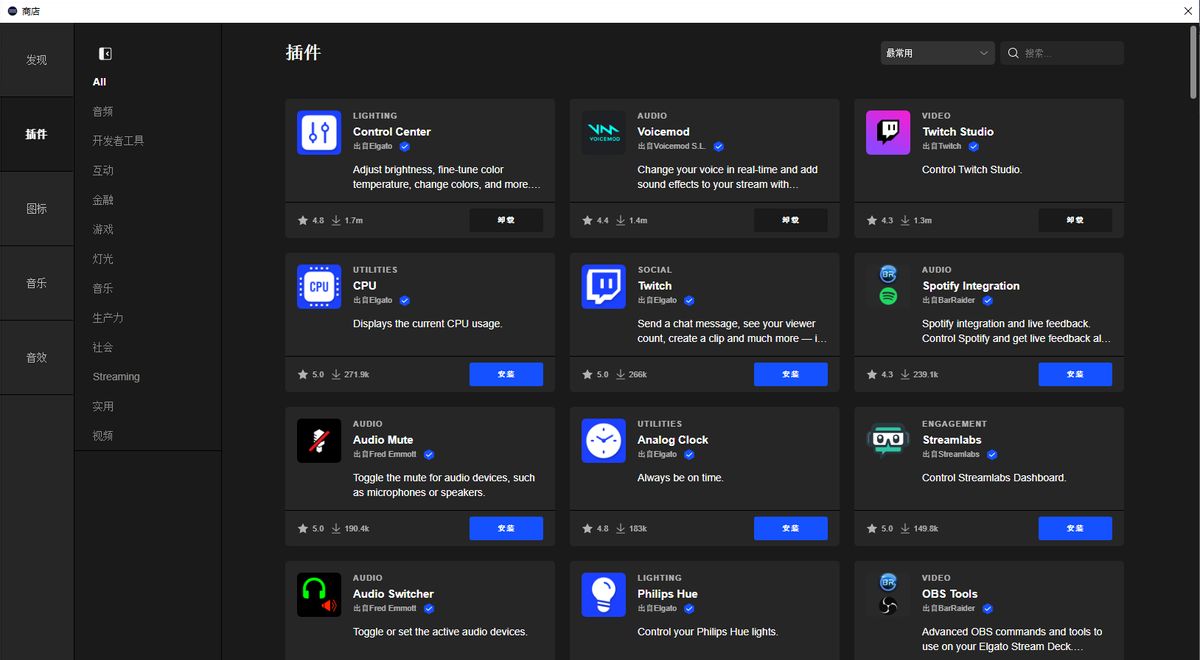The width and height of the screenshot is (1200, 660).
Task: Open the "Philips Hue" plugin title
Action: [x=668, y=594]
